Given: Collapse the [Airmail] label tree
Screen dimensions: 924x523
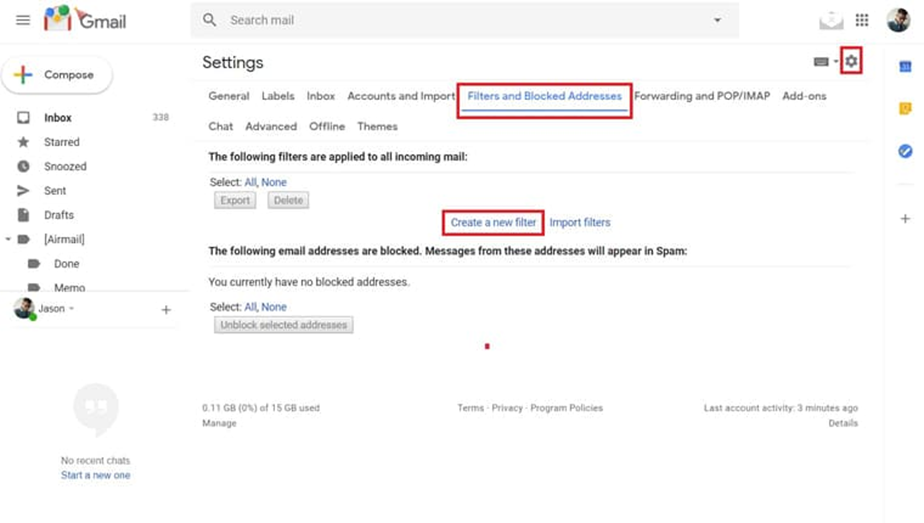Looking at the screenshot, I should [9, 240].
